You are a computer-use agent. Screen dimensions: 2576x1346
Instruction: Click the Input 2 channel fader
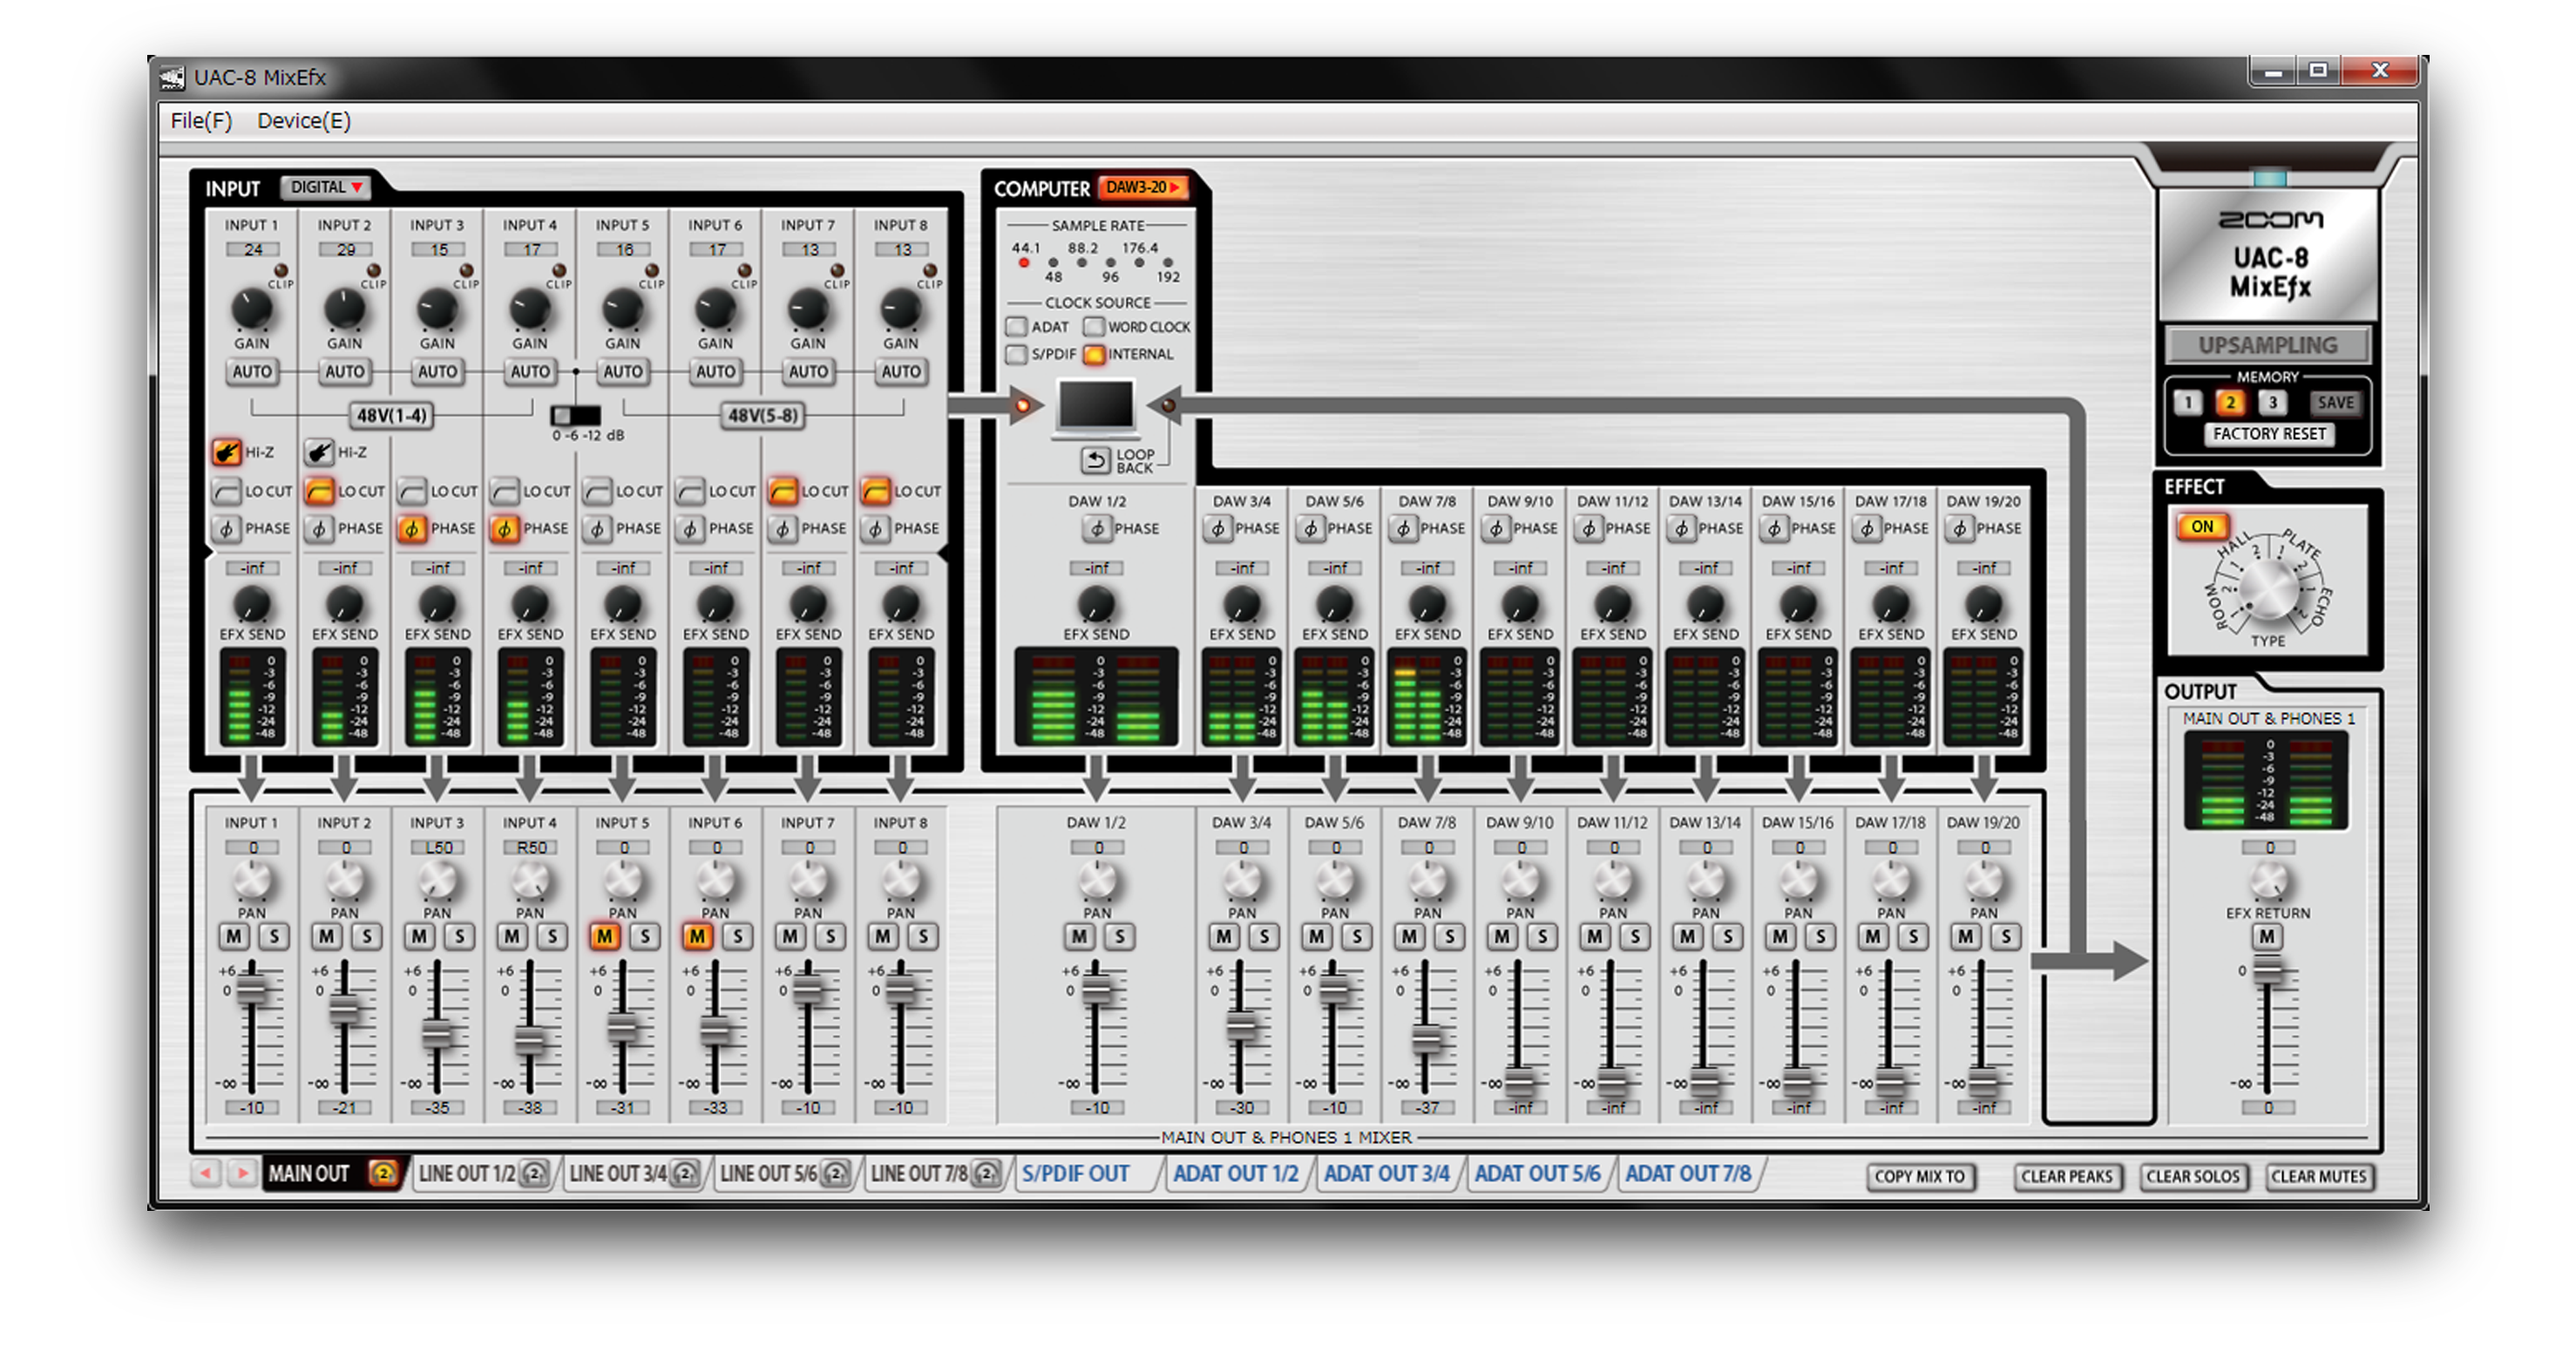344,1008
